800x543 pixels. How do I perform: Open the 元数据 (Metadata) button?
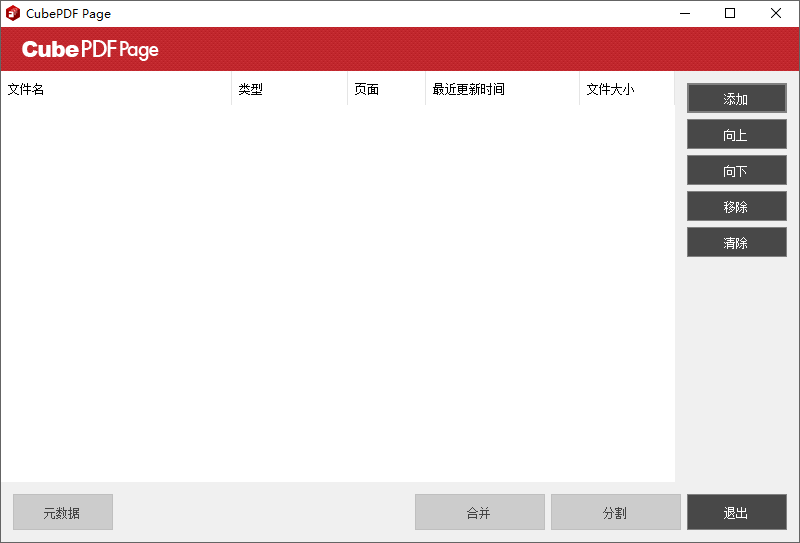(63, 512)
